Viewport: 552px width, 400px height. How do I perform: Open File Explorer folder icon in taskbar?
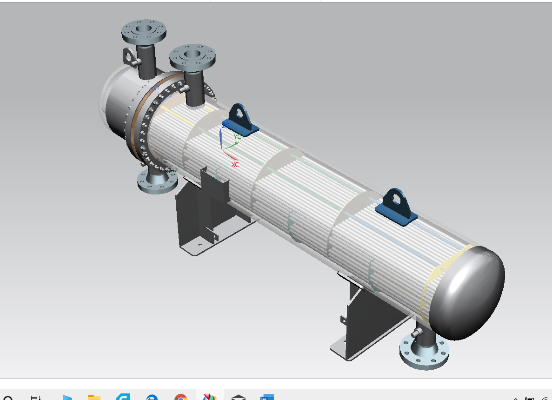(94, 398)
